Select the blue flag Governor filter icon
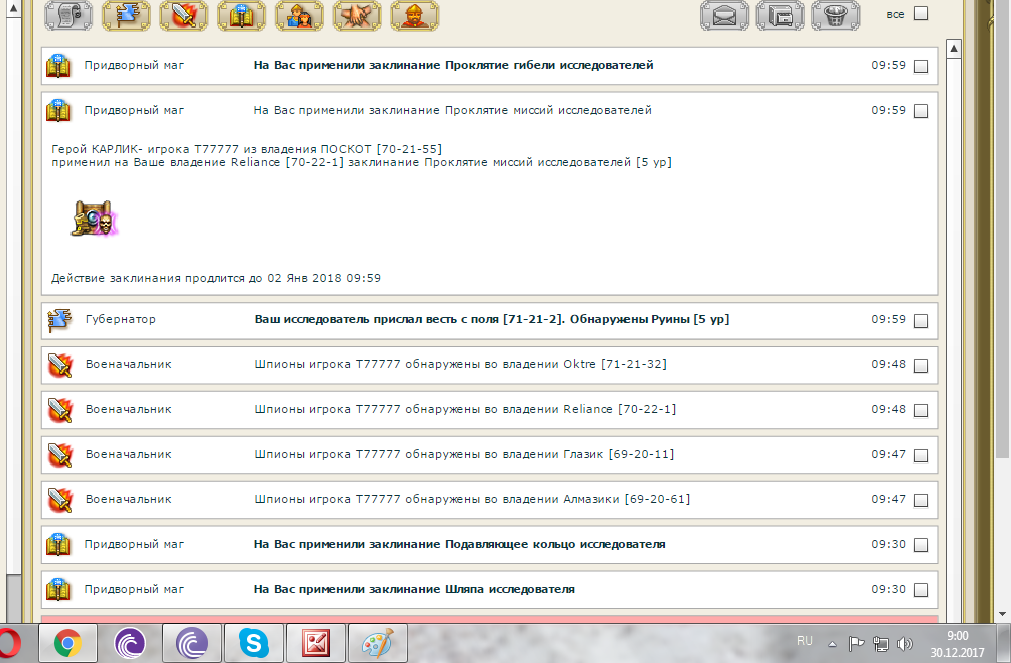Image resolution: width=1011 pixels, height=663 pixels. (x=126, y=14)
